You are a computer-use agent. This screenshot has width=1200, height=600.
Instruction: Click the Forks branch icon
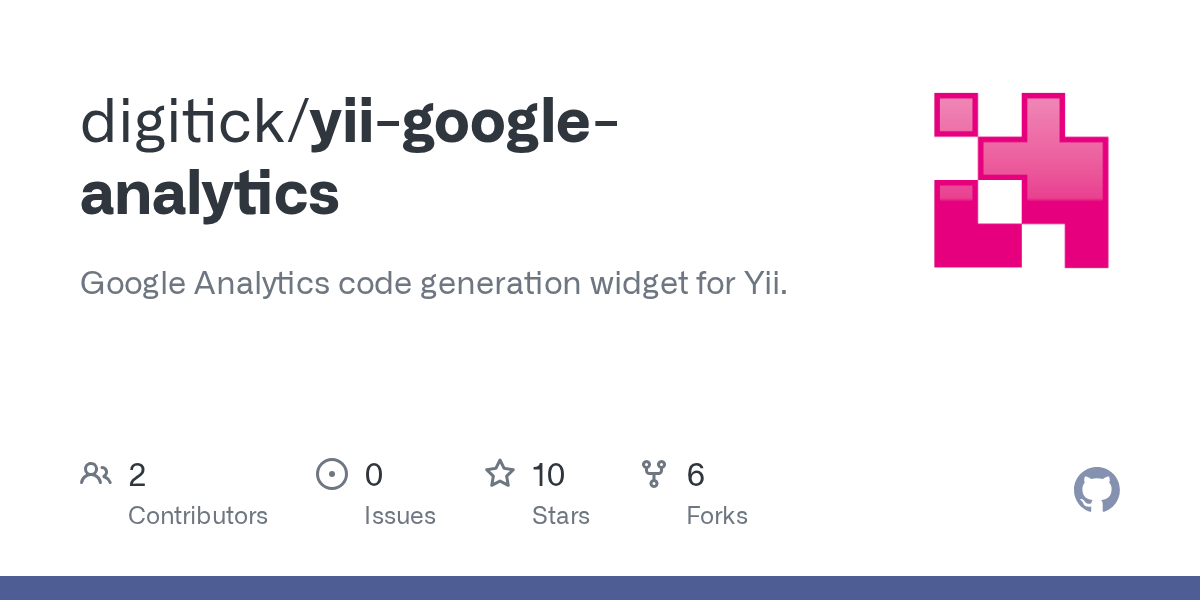point(654,474)
